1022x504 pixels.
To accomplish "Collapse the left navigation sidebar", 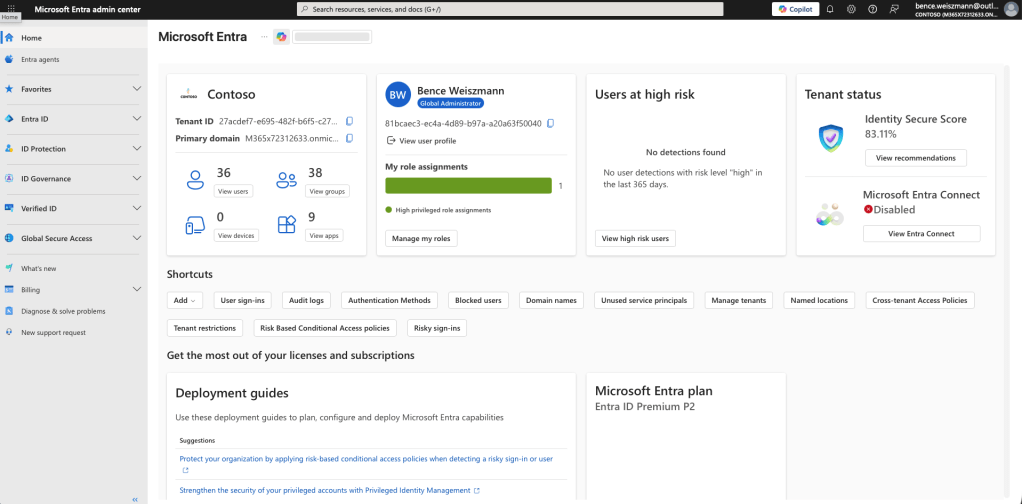I will click(x=135, y=498).
